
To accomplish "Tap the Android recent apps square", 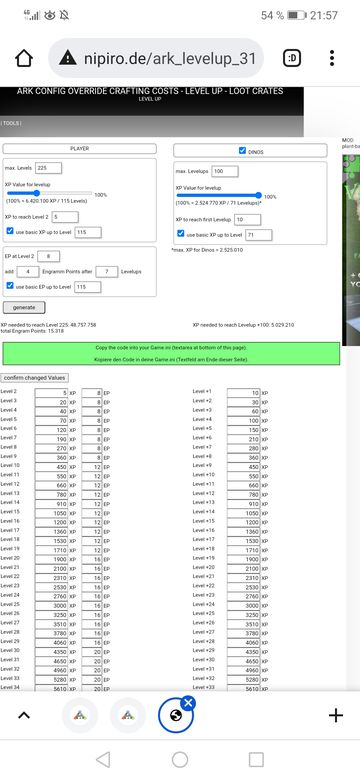I will click(x=256, y=760).
